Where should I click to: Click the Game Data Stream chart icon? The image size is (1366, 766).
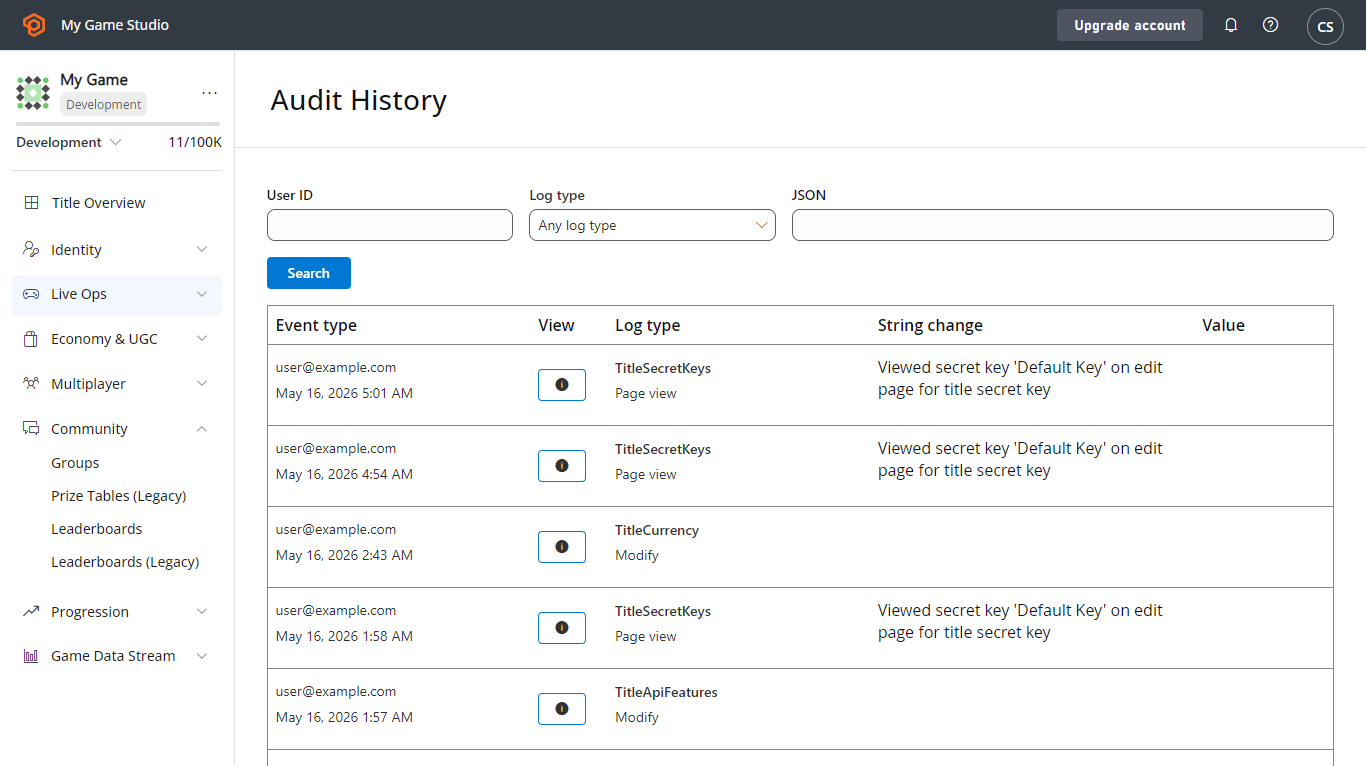point(31,656)
